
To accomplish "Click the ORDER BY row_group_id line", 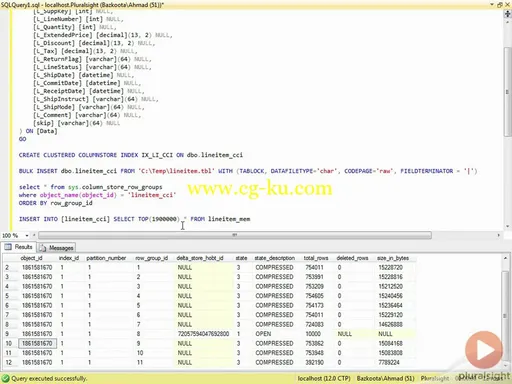I will [56, 203].
